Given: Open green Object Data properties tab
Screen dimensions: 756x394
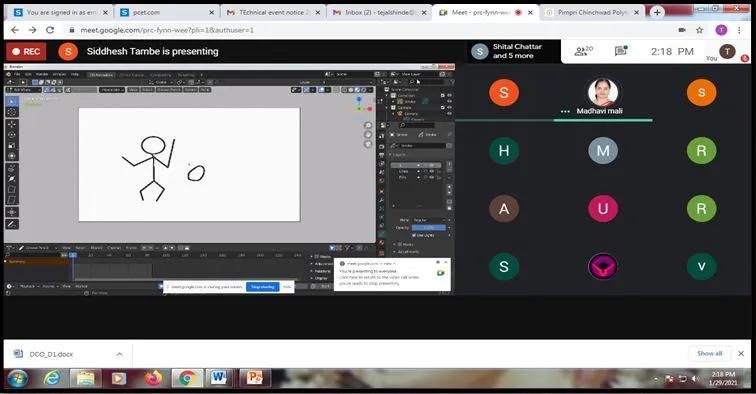Looking at the screenshot, I should [381, 234].
